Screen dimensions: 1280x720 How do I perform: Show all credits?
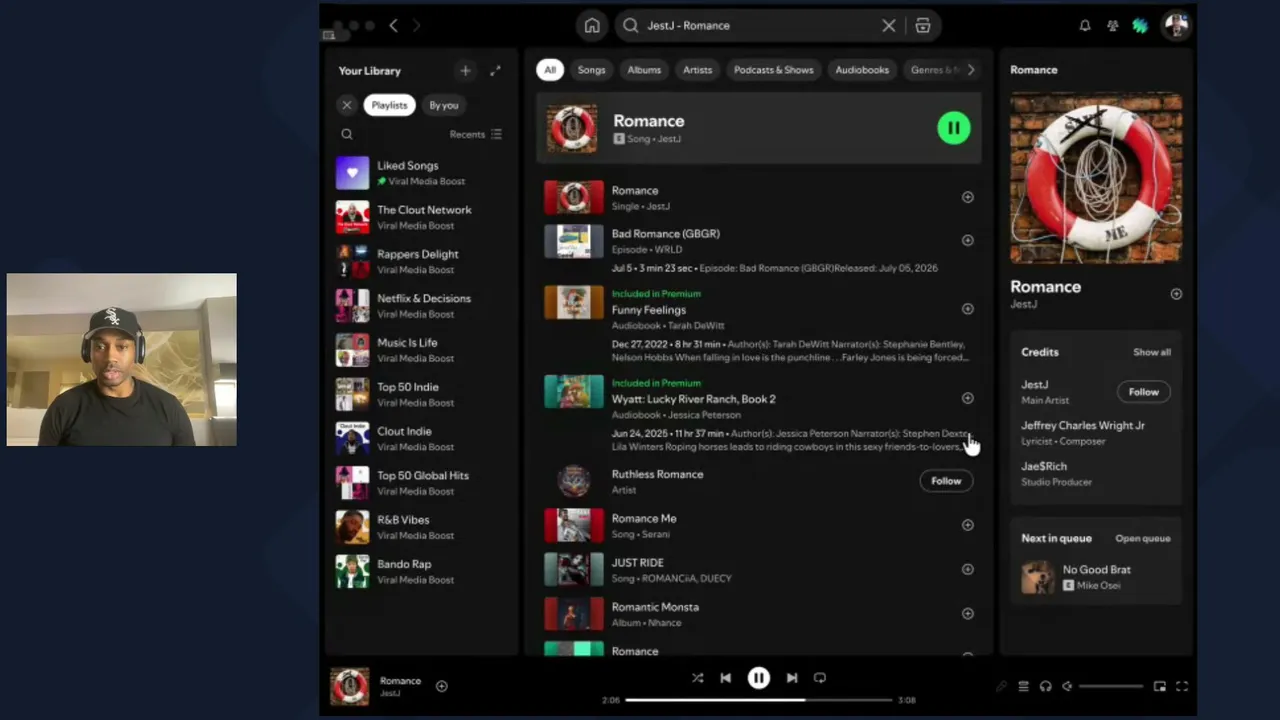(x=1152, y=352)
